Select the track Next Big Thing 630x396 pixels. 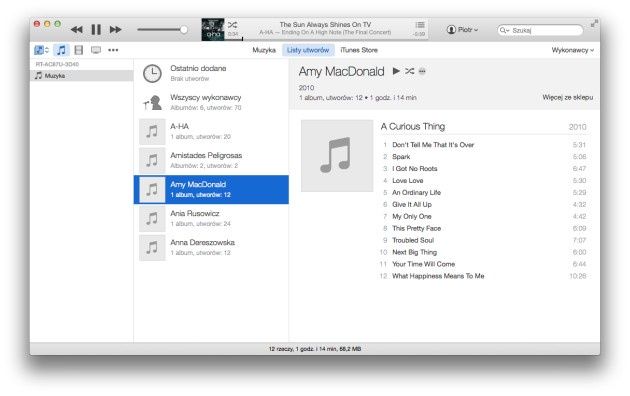pyautogui.click(x=484, y=252)
